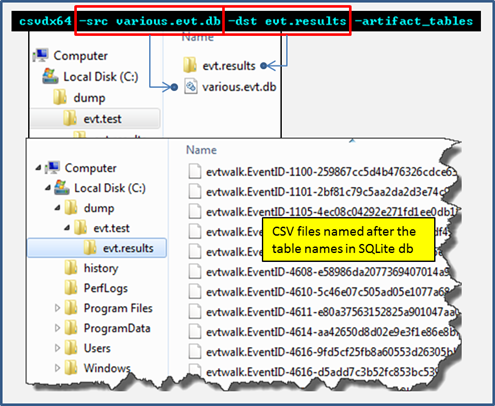495x406 pixels.
Task: Open the history folder
Action: coord(91,268)
